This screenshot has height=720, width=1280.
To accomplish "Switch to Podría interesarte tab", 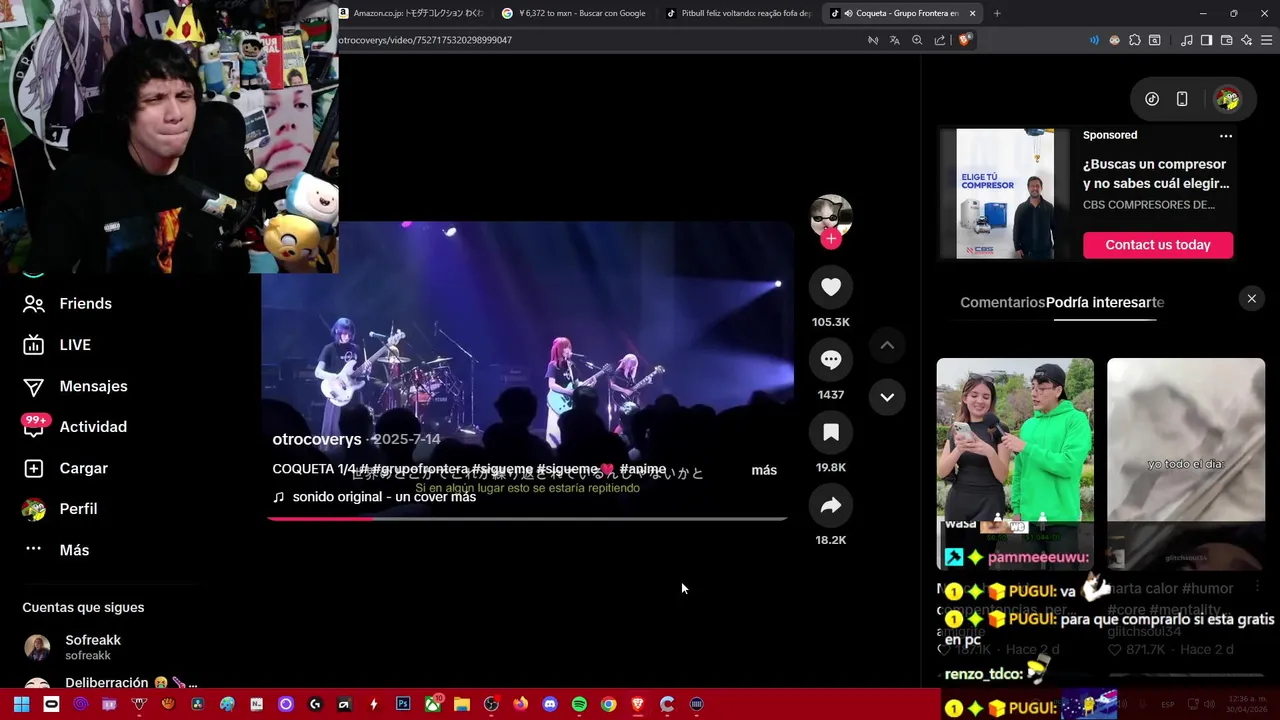I will (x=1105, y=302).
